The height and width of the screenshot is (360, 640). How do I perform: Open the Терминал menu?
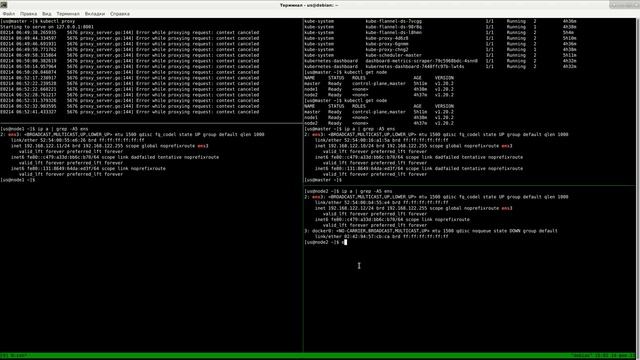[68, 14]
